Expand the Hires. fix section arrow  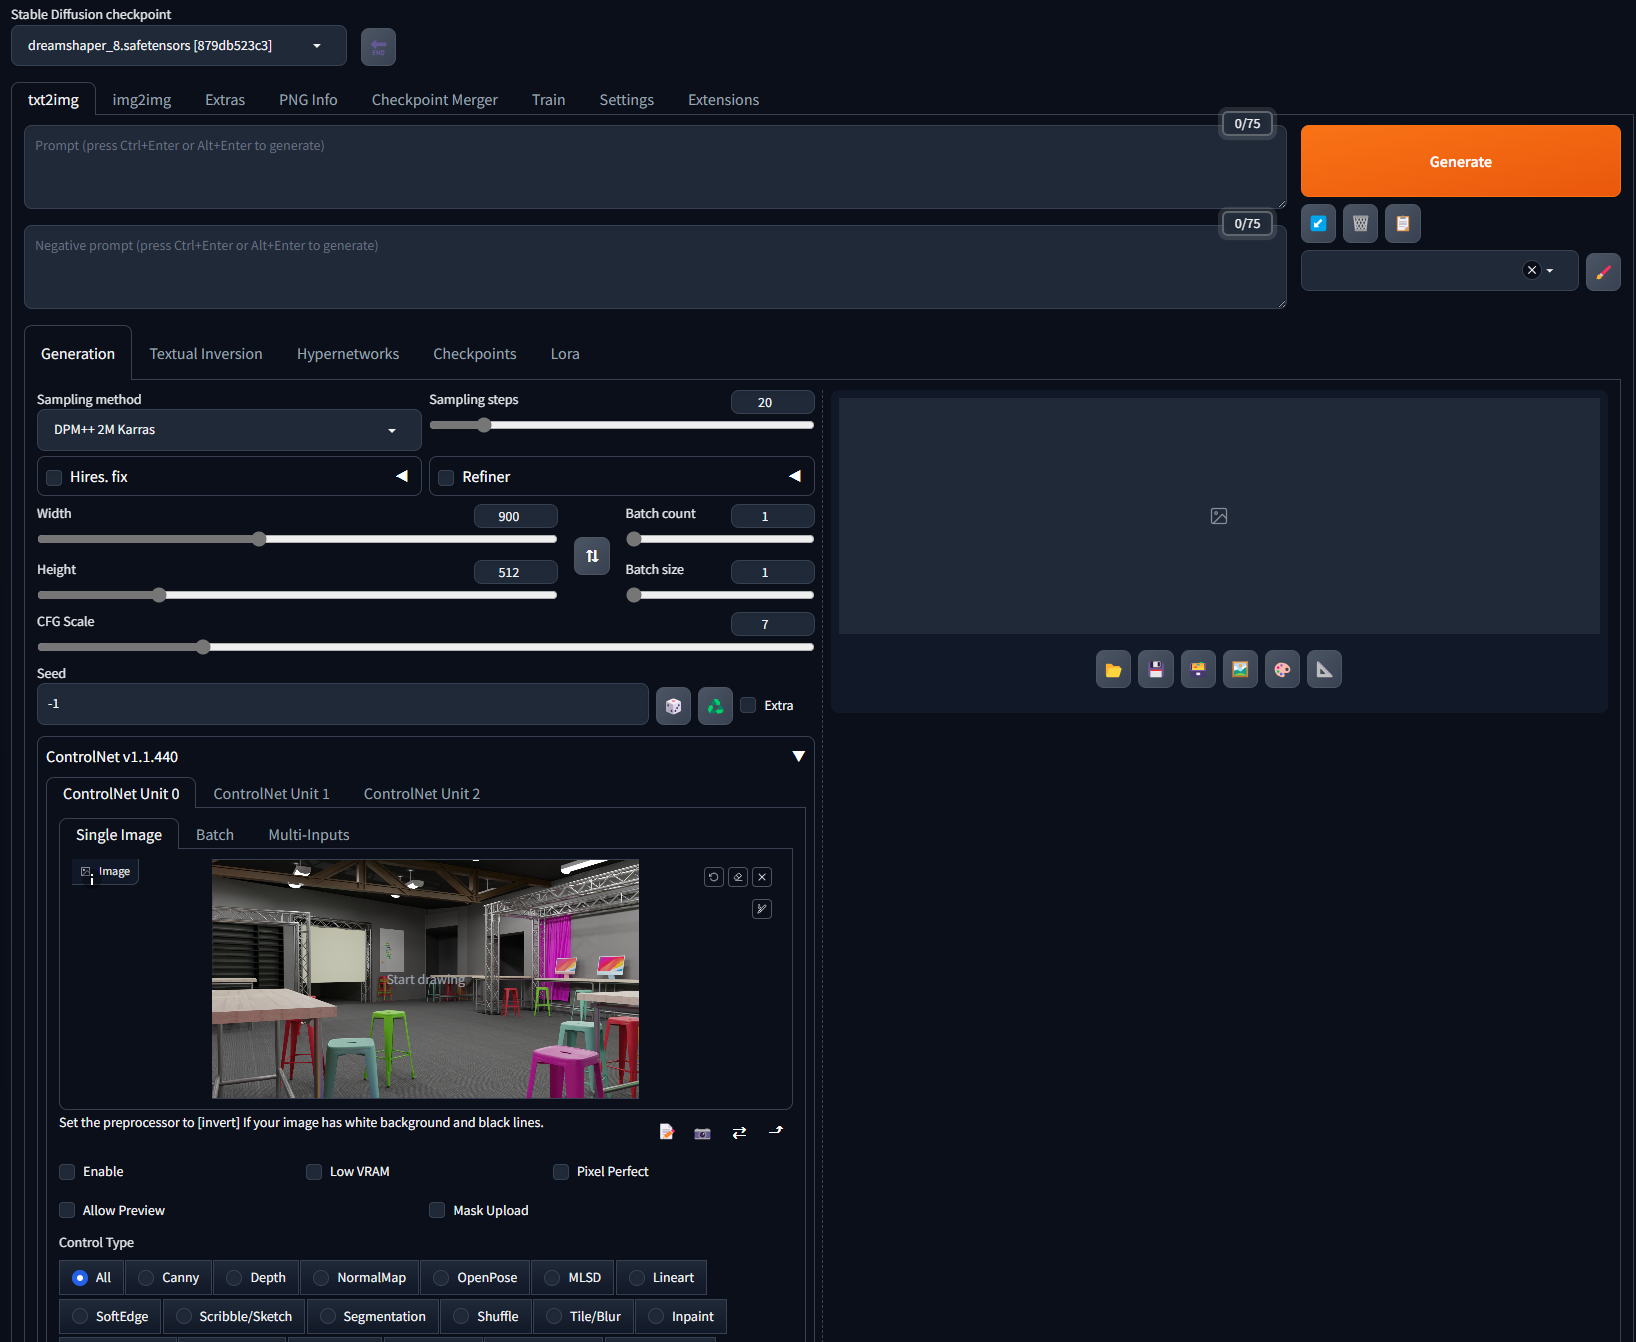[x=402, y=477]
